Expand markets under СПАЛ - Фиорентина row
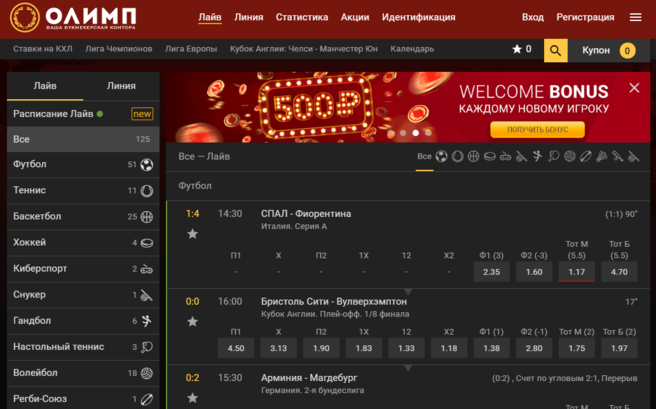656x409 pixels. (x=408, y=291)
